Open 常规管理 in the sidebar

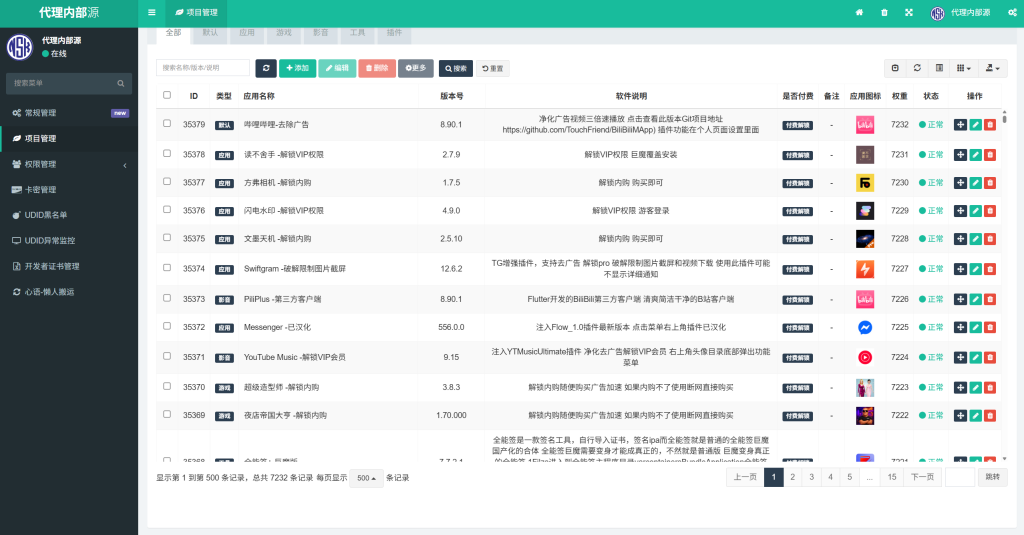69,113
